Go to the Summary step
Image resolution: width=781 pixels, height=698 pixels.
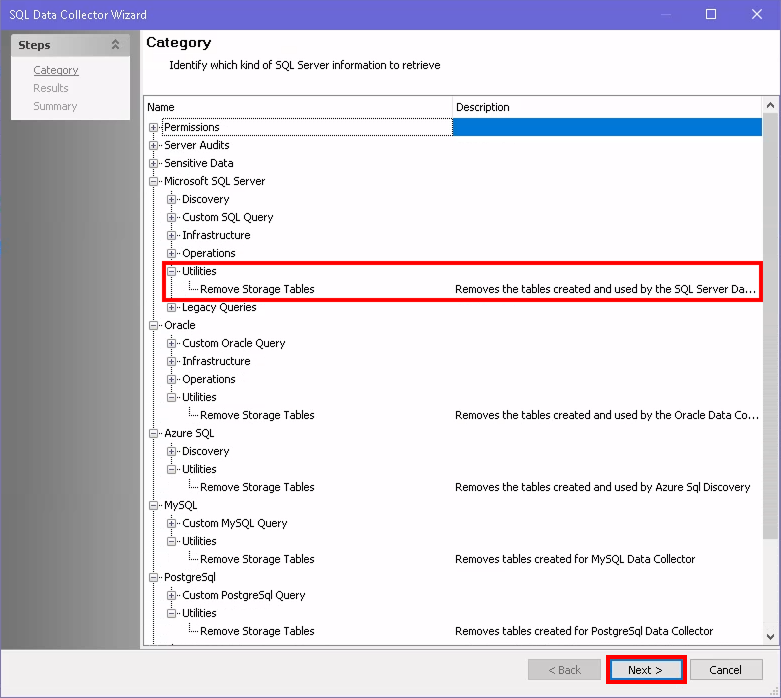click(55, 106)
